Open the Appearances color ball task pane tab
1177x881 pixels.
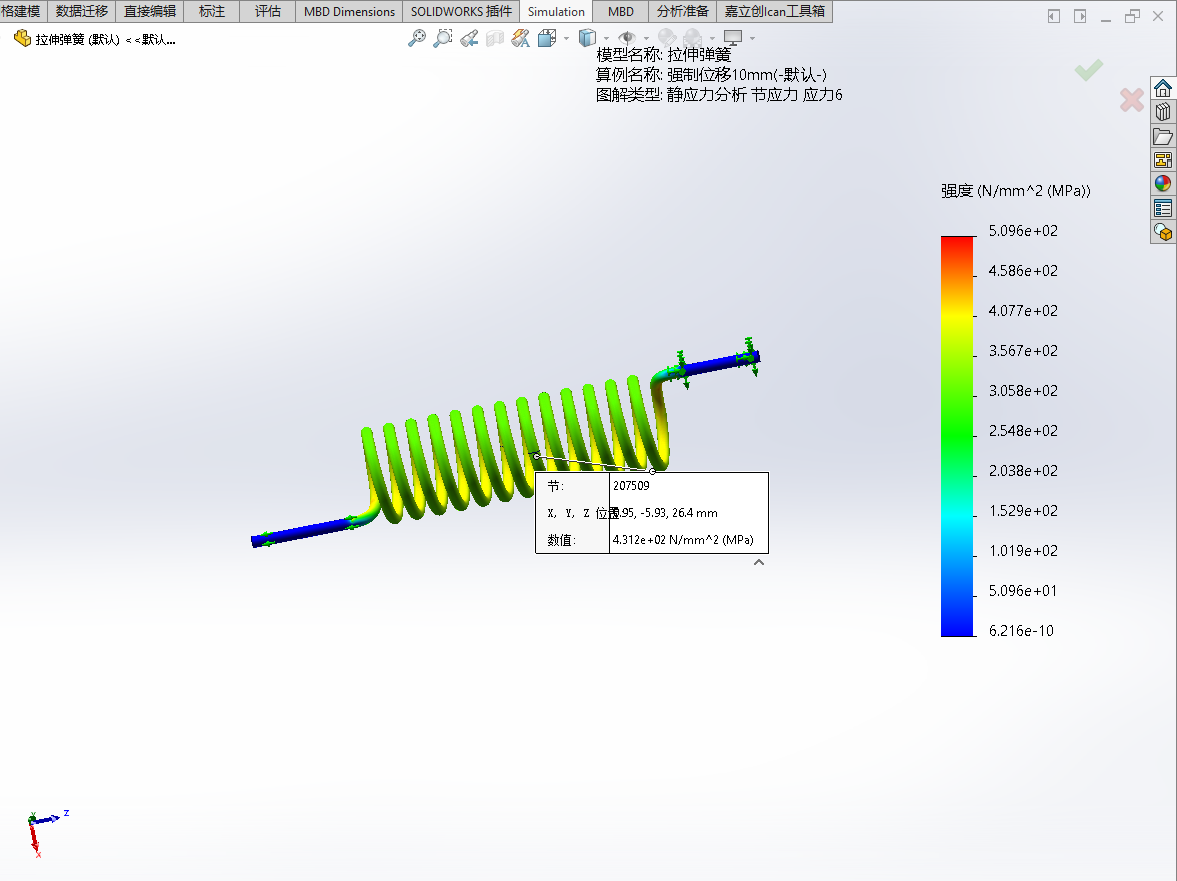point(1162,184)
